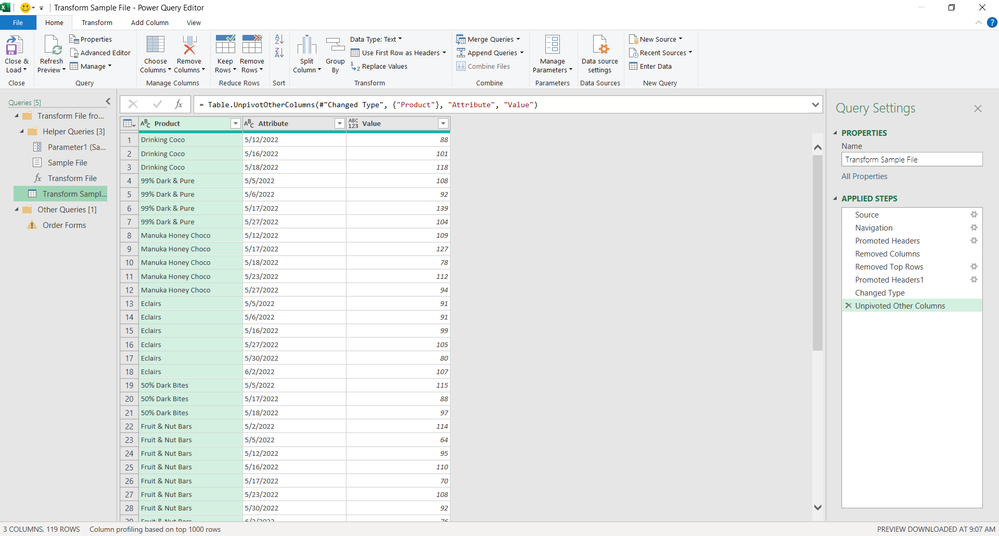The image size is (999, 536).
Task: Click the Replace Values icon
Action: [356, 66]
